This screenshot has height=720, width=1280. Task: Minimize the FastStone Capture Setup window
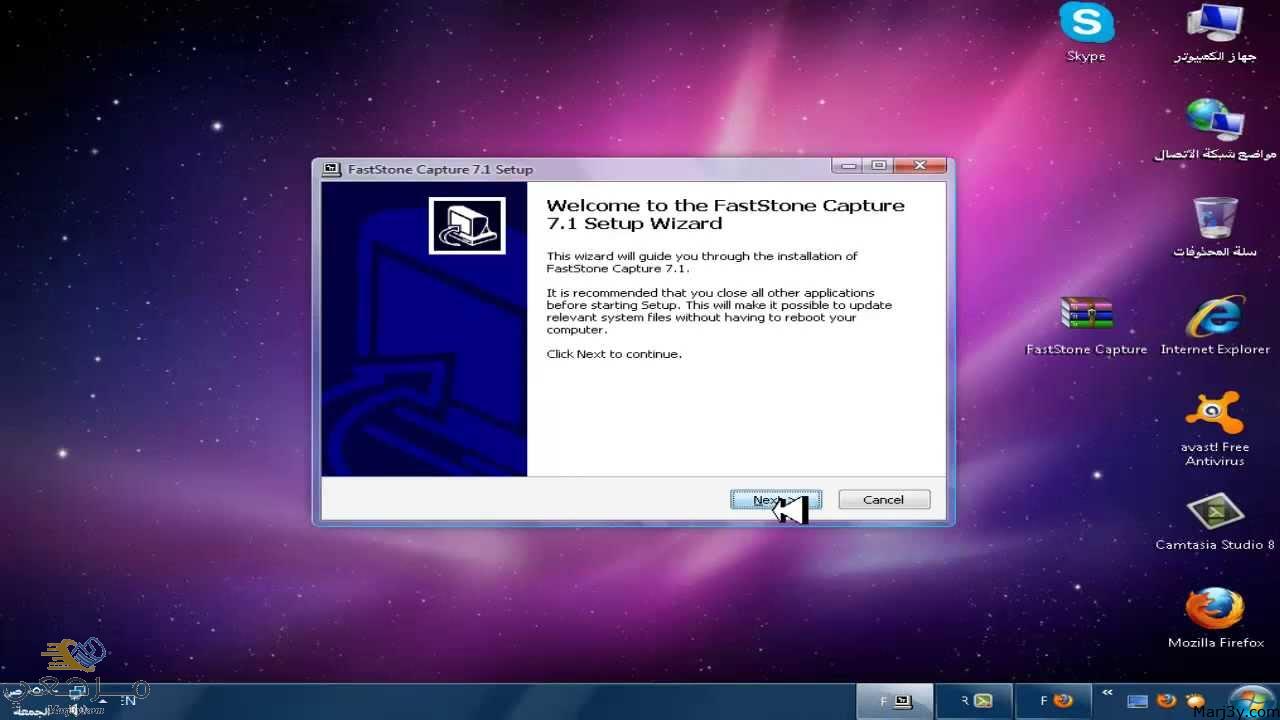point(849,165)
